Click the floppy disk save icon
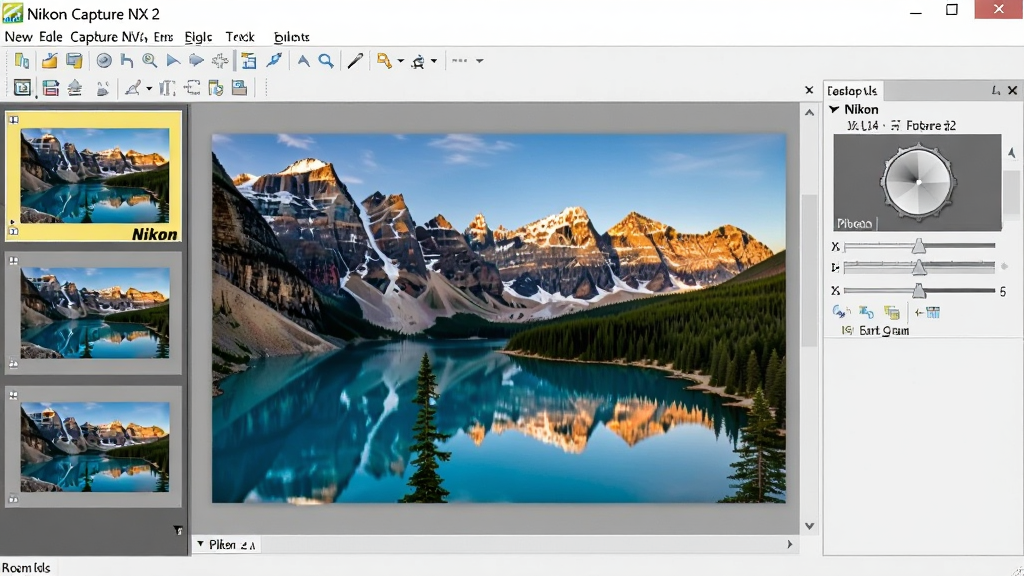Image resolution: width=1024 pixels, height=576 pixels. pos(50,88)
